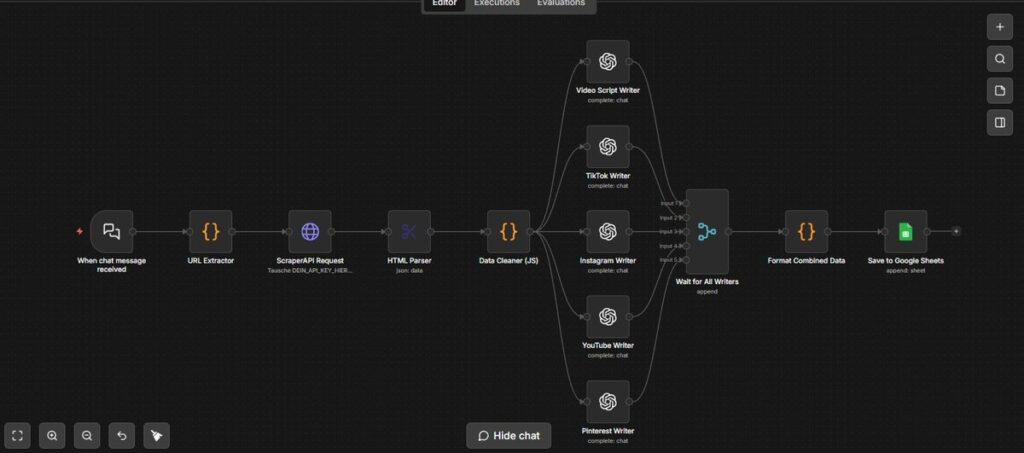Open the Save to Google Sheets node
Viewport: 1024px width, 453px height.
point(906,231)
